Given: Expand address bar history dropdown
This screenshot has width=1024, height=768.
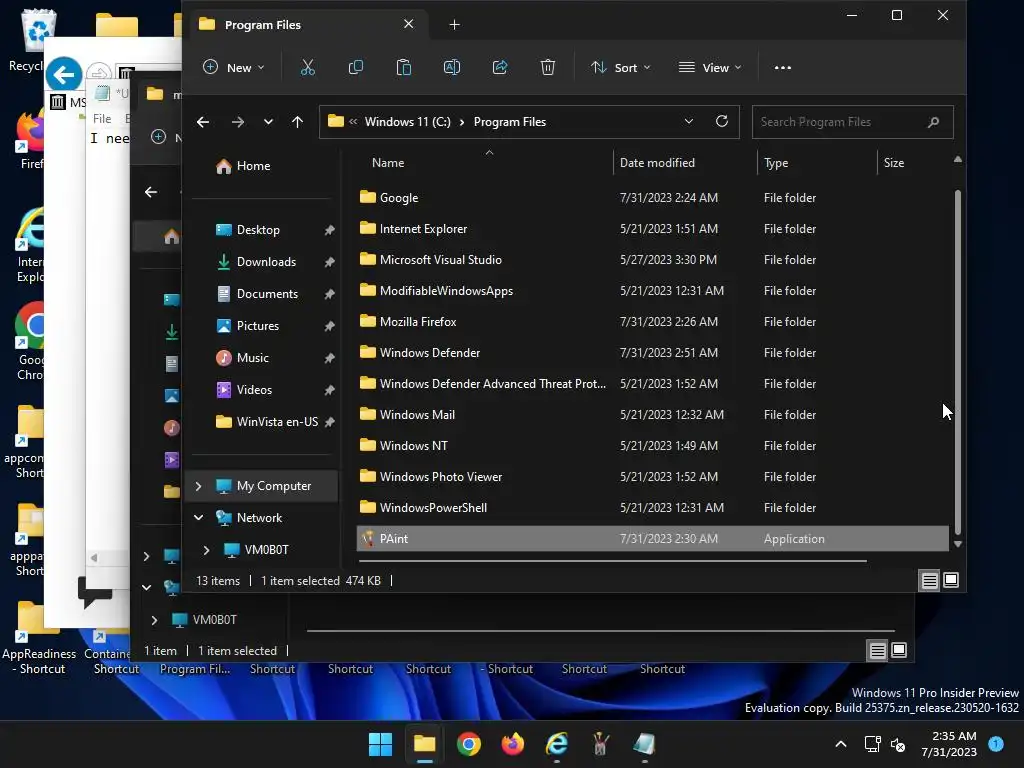Looking at the screenshot, I should coord(688,121).
